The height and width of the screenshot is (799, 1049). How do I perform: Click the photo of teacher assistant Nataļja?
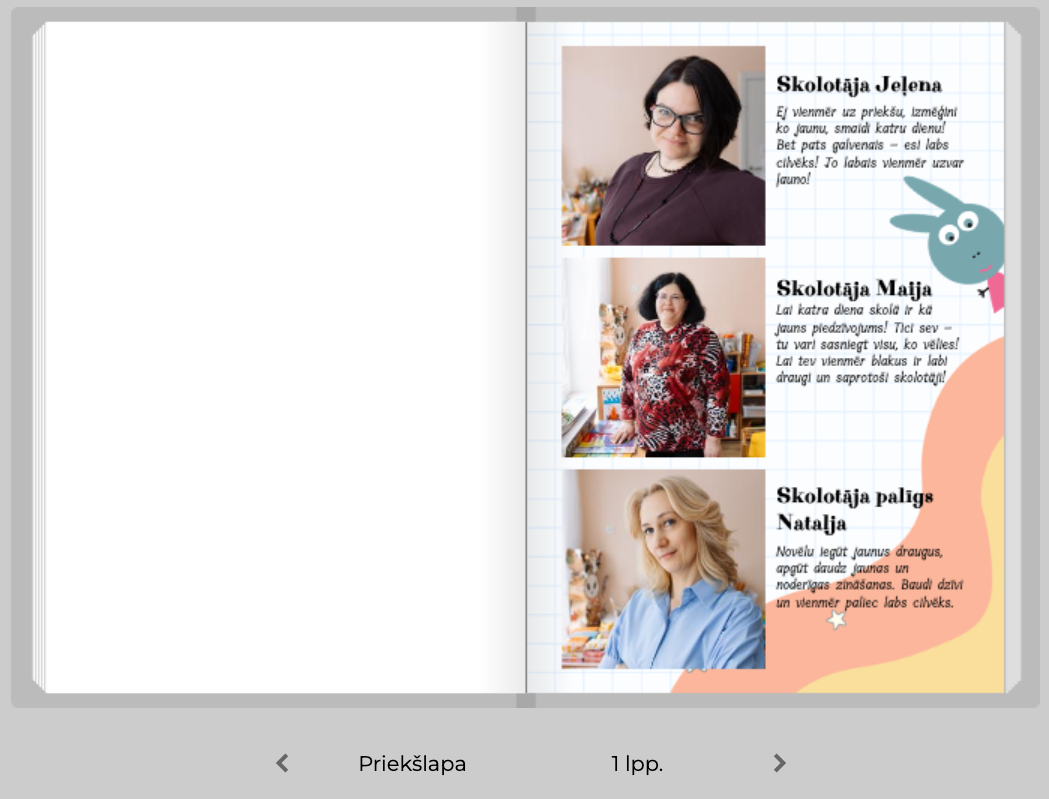click(663, 569)
